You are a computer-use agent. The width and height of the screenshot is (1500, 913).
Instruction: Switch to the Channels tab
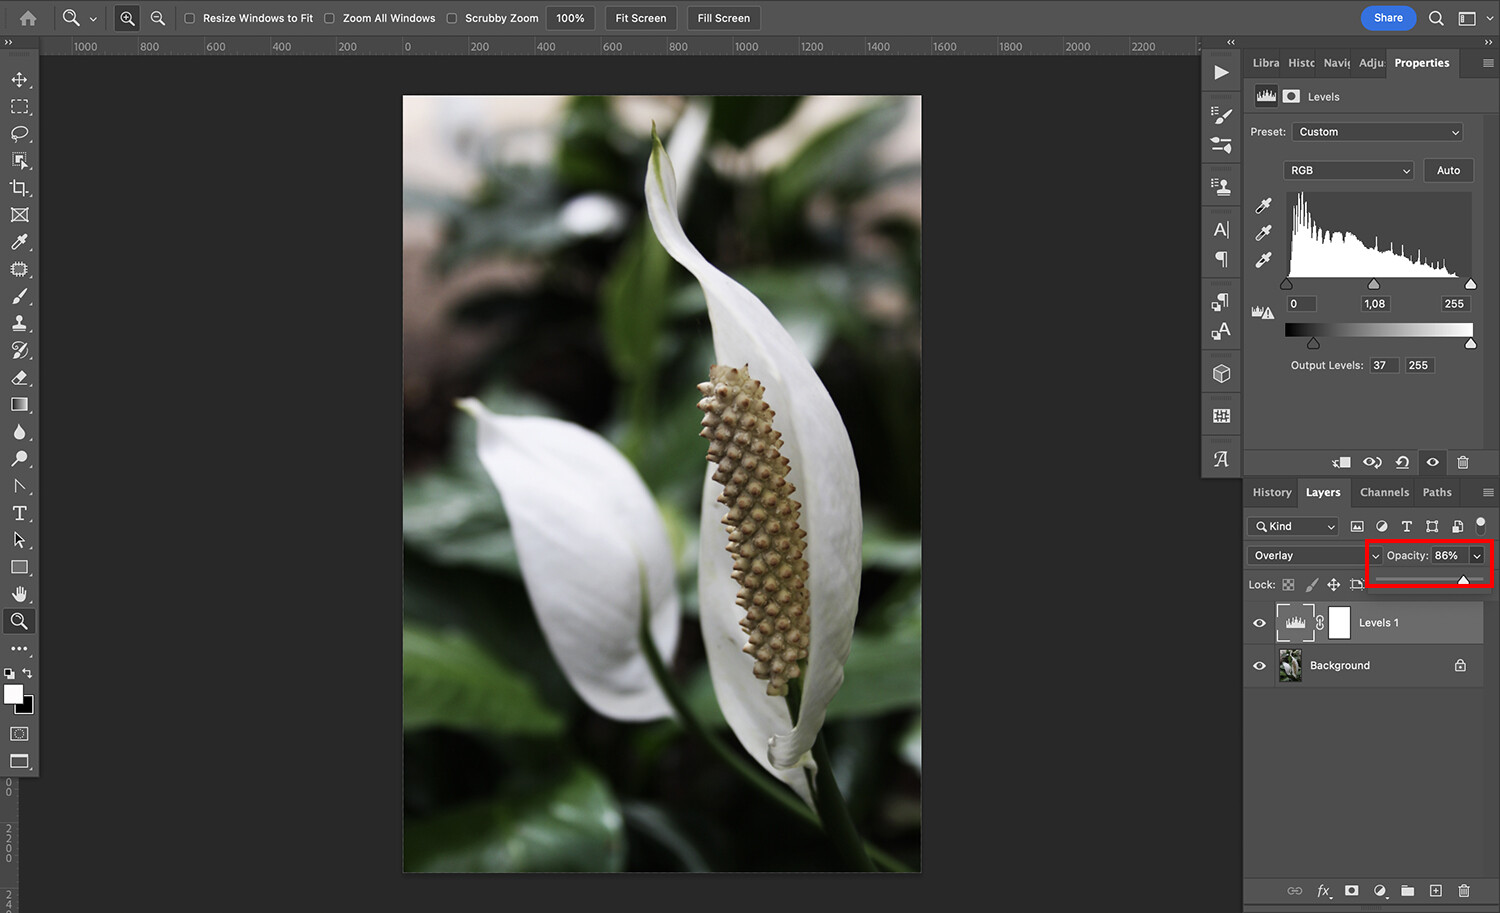click(x=1384, y=492)
